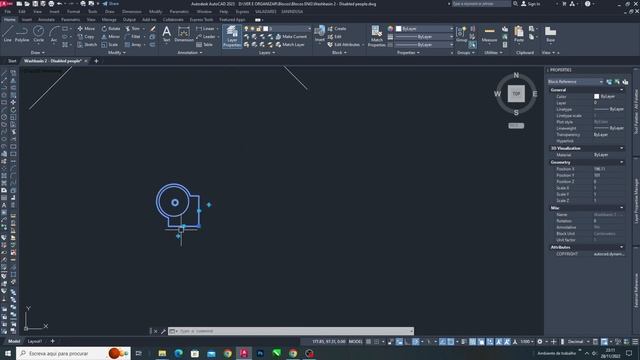
Task: Click the Share button in title bar
Action: coord(111,4)
